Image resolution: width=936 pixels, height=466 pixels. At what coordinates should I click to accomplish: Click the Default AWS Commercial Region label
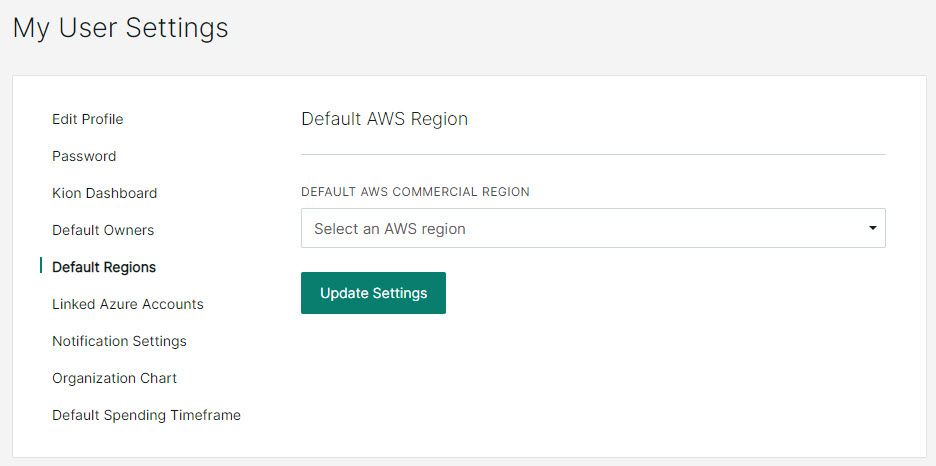pos(415,192)
